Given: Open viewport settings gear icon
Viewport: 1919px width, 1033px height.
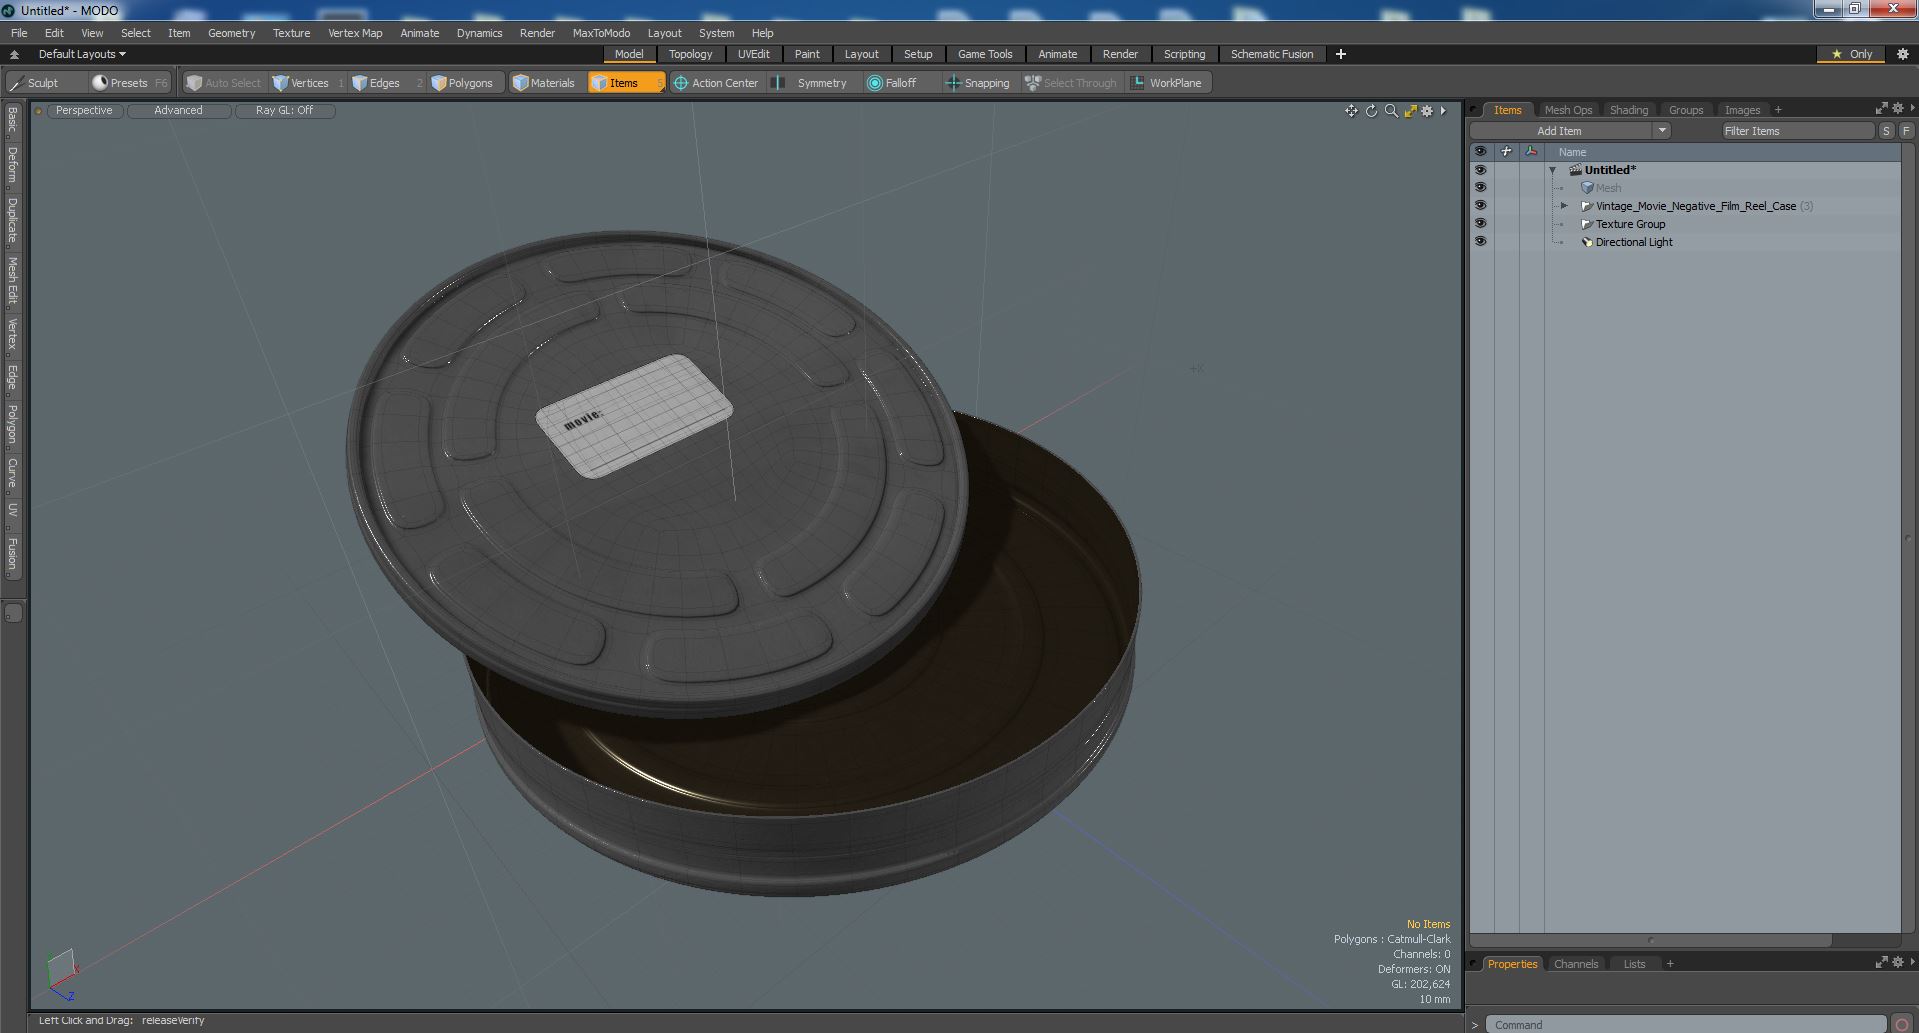Looking at the screenshot, I should pyautogui.click(x=1427, y=111).
